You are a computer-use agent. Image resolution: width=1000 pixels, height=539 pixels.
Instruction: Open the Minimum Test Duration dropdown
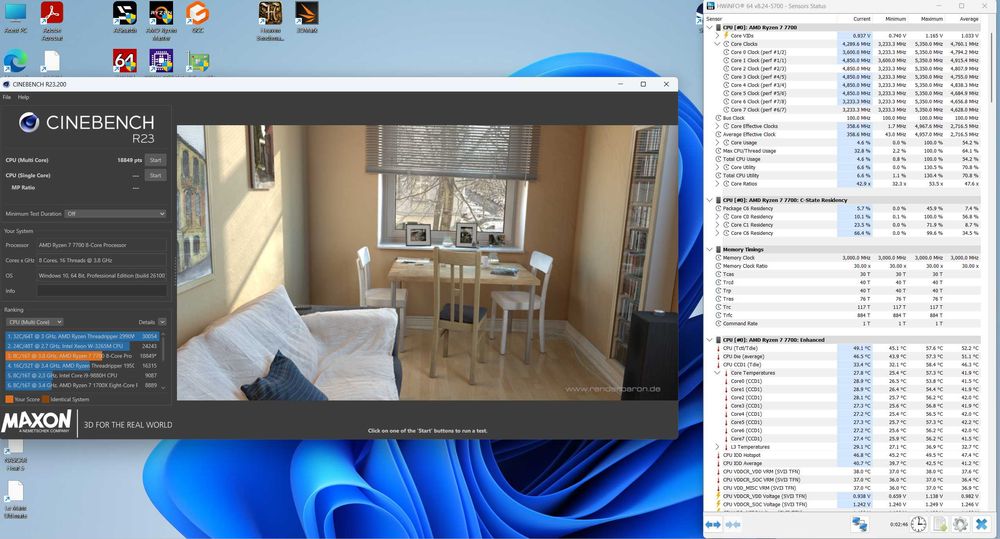coord(115,214)
